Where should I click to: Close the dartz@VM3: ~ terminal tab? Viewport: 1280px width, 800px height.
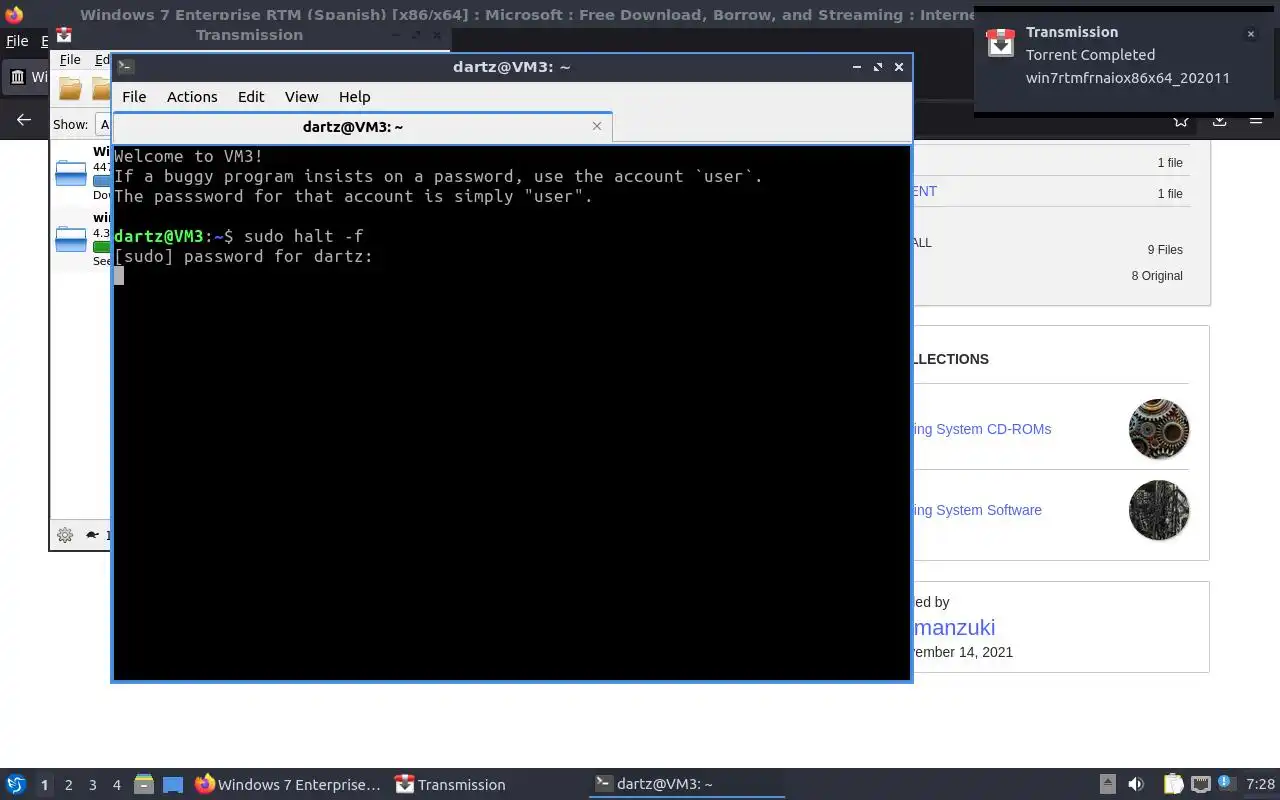597,126
